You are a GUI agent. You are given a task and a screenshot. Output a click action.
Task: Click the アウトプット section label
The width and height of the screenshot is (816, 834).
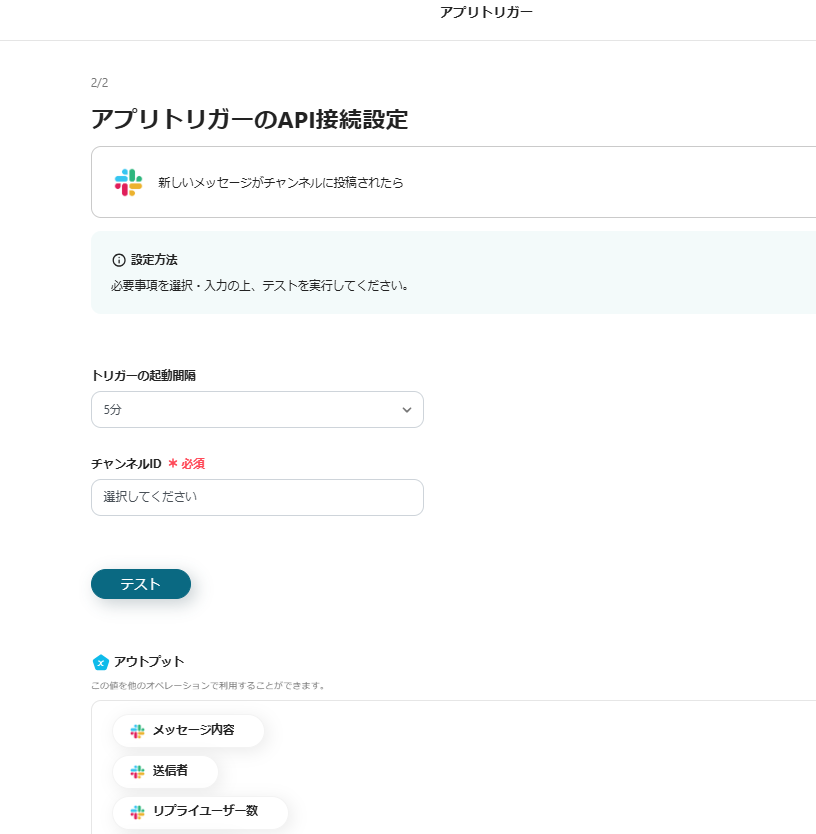pyautogui.click(x=149, y=662)
